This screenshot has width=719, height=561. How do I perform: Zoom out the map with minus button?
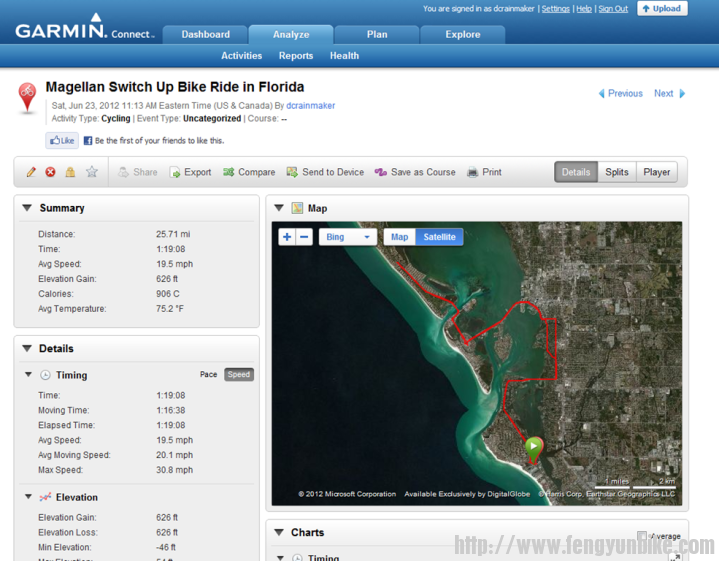(304, 237)
